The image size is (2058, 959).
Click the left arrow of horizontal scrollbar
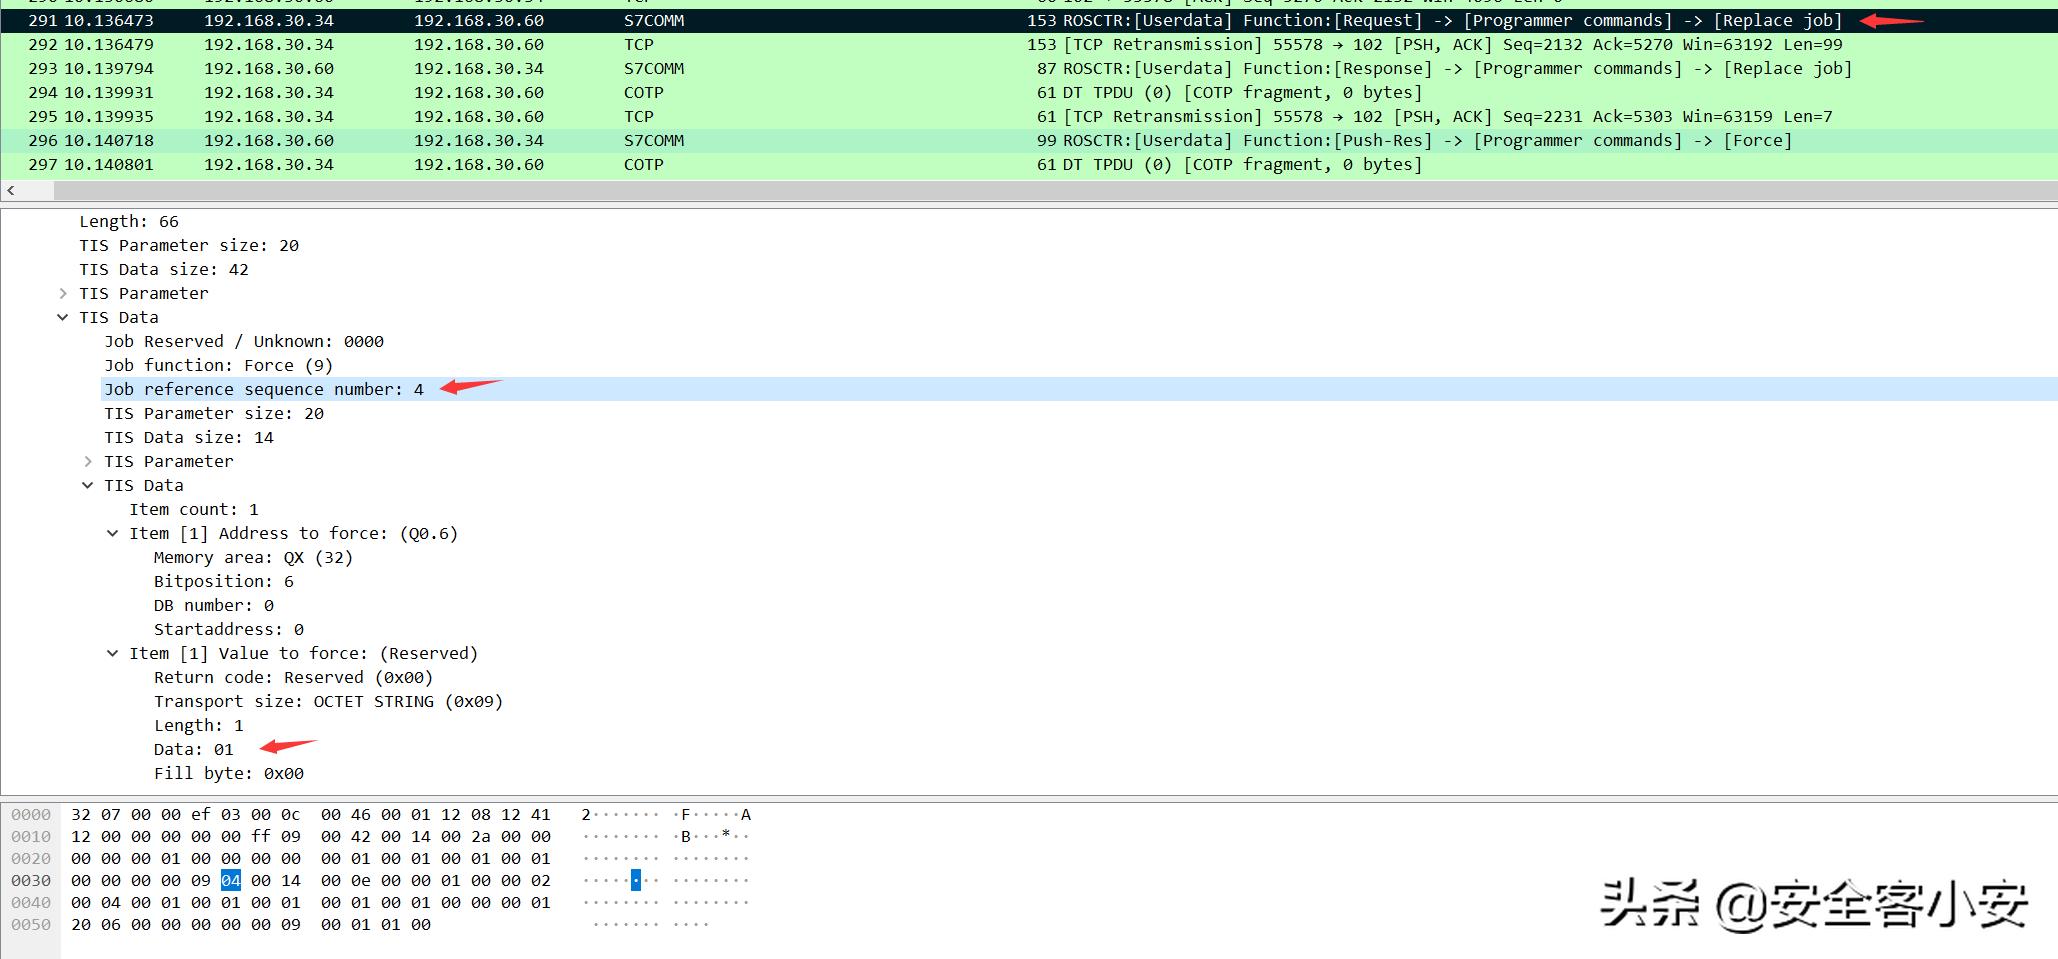click(11, 190)
